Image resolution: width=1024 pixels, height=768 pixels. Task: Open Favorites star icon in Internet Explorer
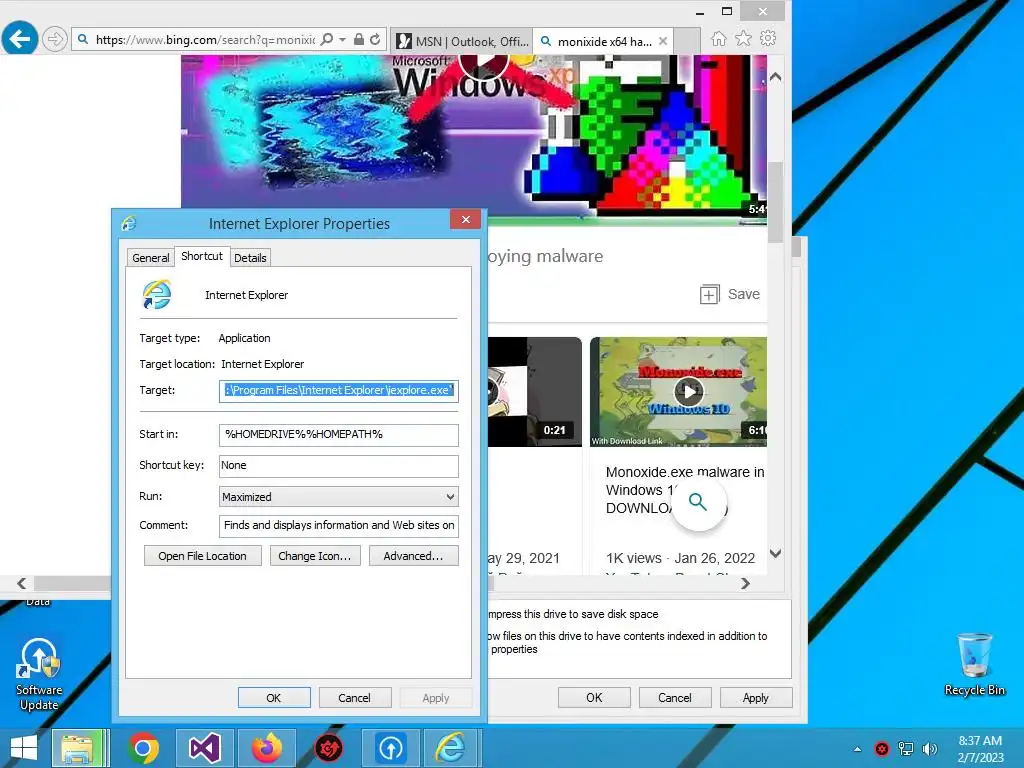pyautogui.click(x=743, y=39)
